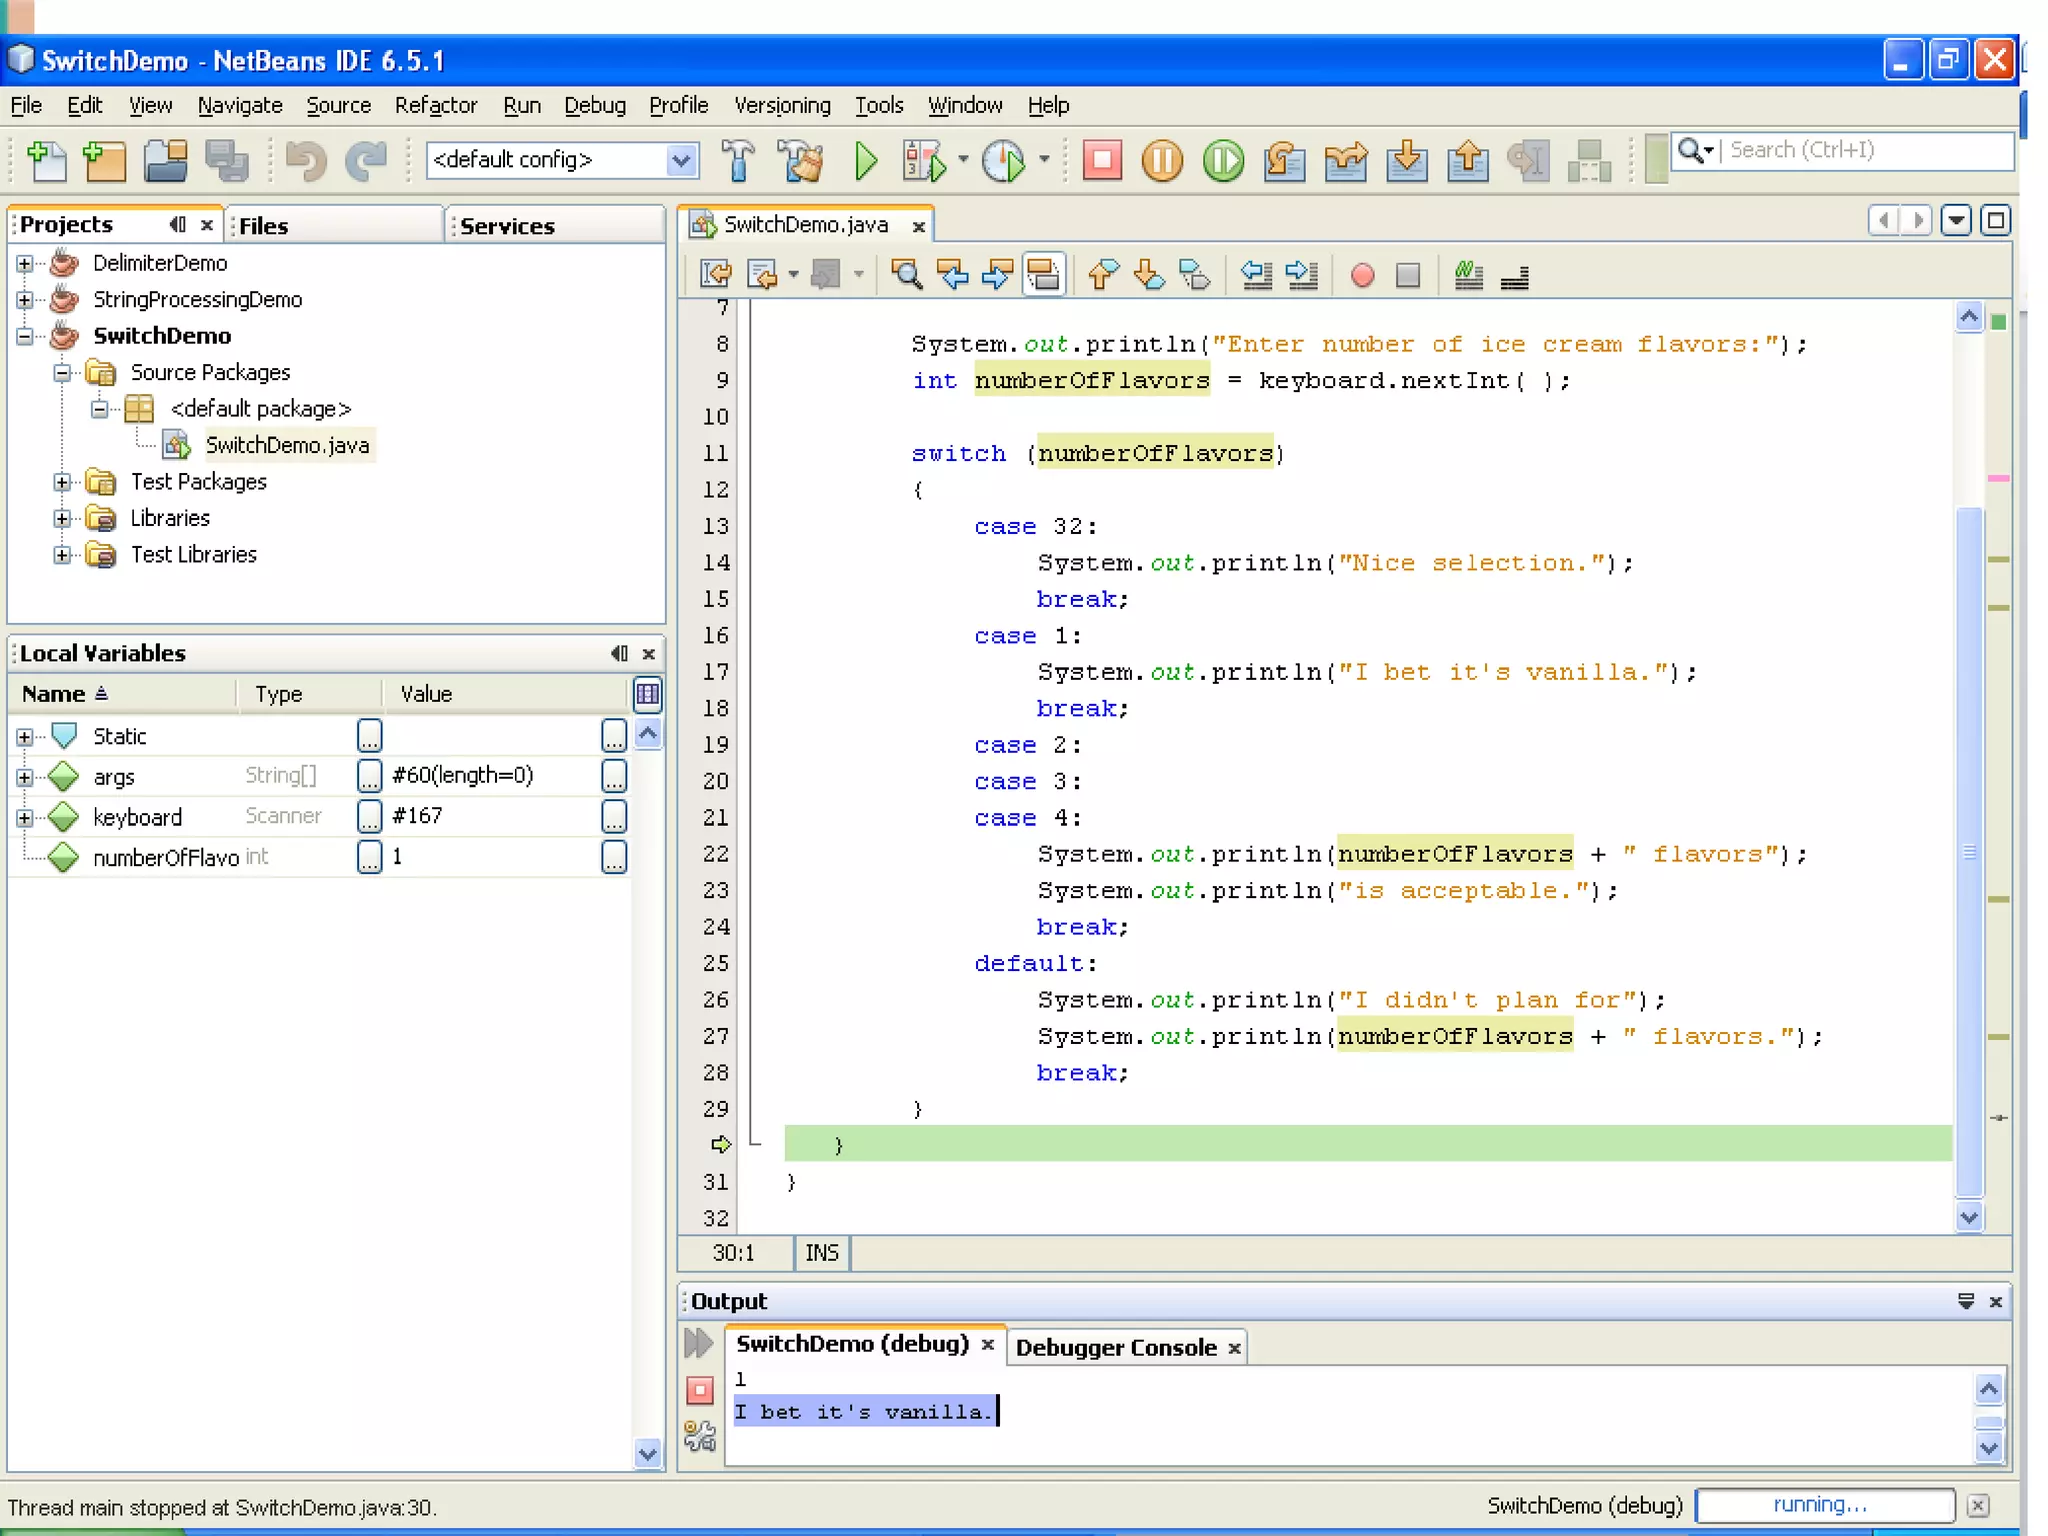
Task: Pause the debugging session
Action: (1162, 161)
